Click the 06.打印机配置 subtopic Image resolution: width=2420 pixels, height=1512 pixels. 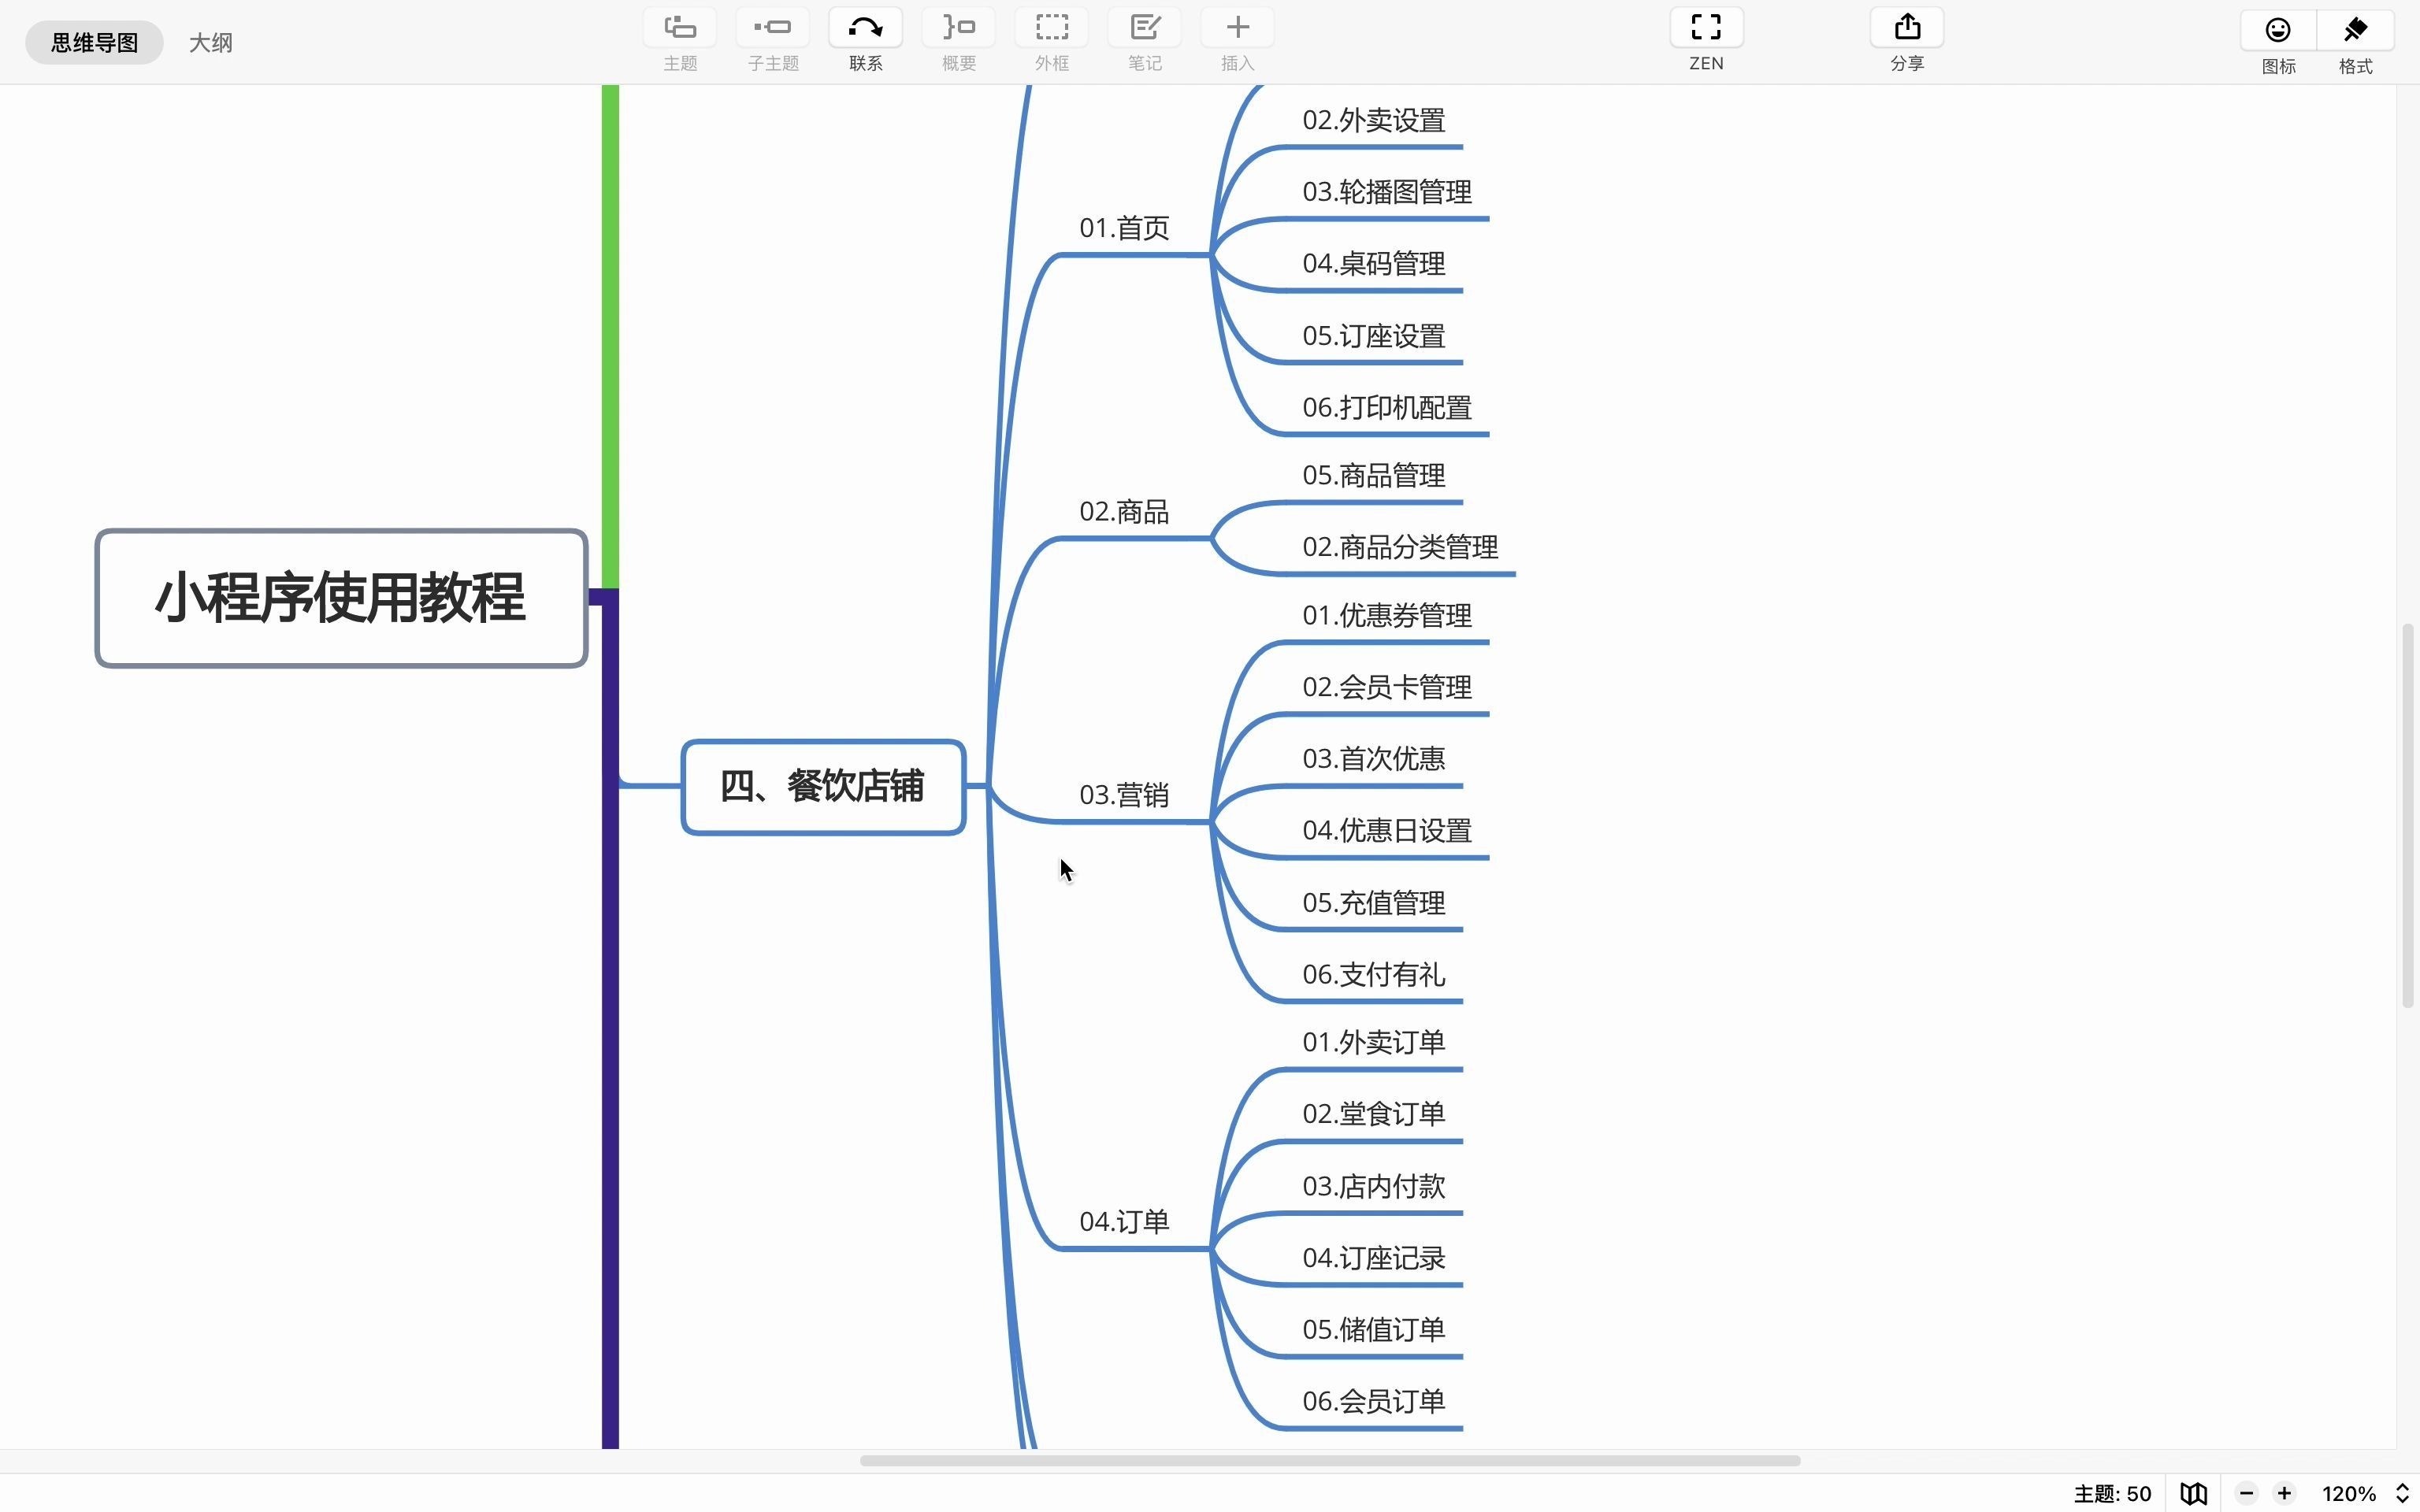pyautogui.click(x=1386, y=408)
